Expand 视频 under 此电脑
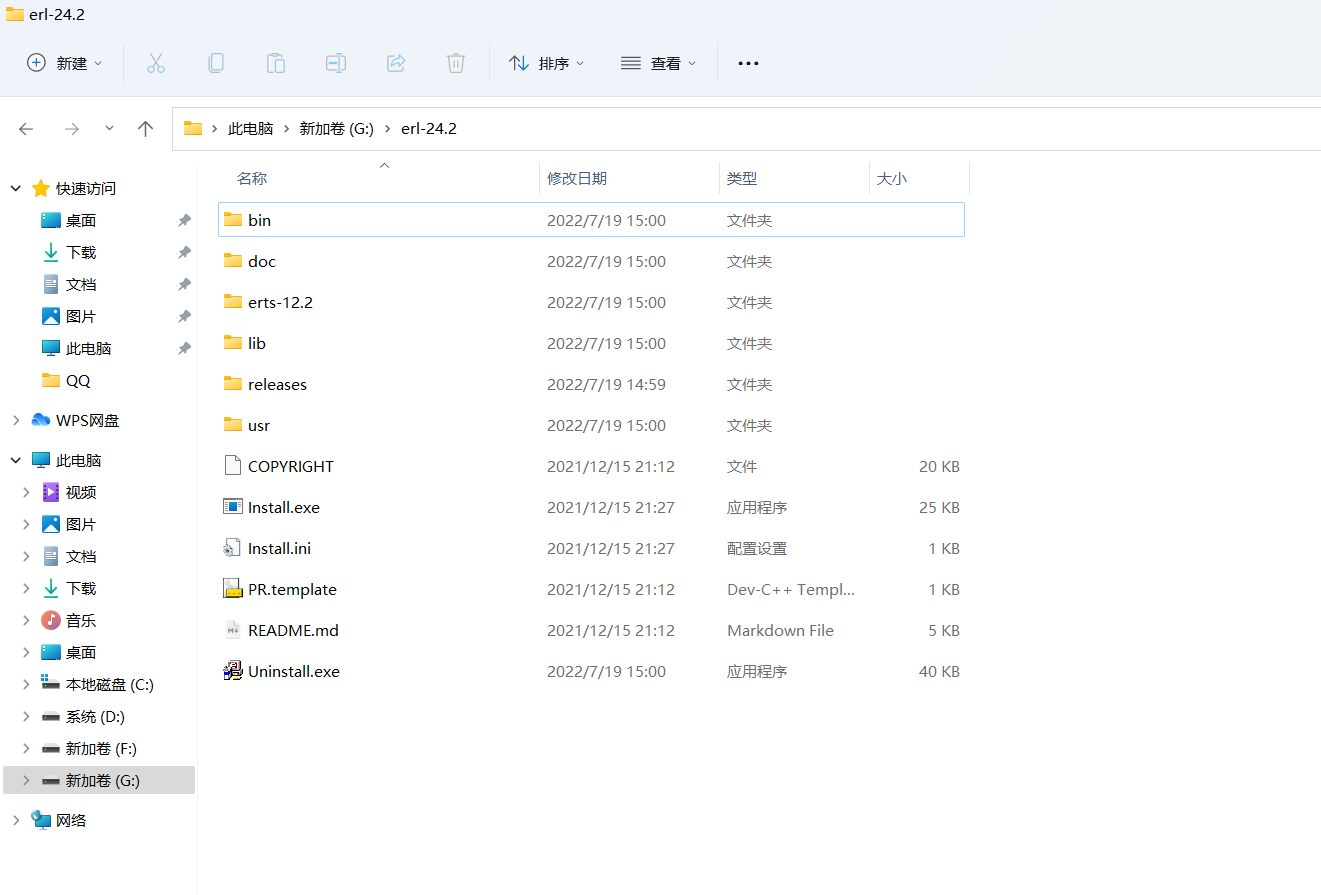This screenshot has width=1321, height=895. [x=27, y=492]
